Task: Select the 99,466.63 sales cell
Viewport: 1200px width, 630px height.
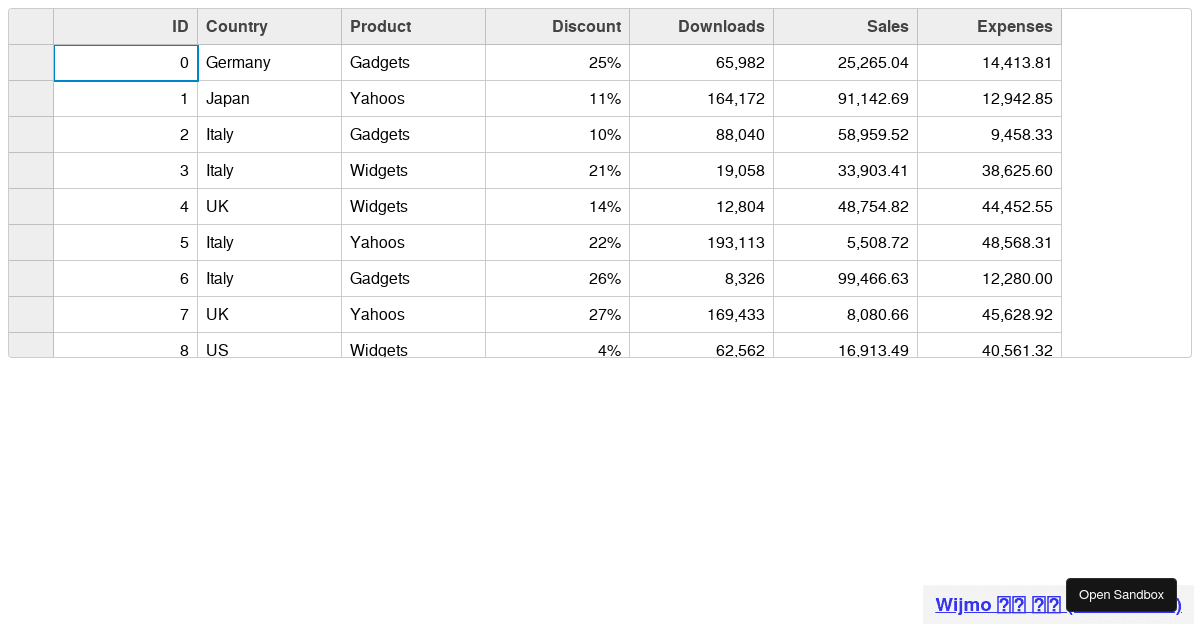Action: click(845, 279)
